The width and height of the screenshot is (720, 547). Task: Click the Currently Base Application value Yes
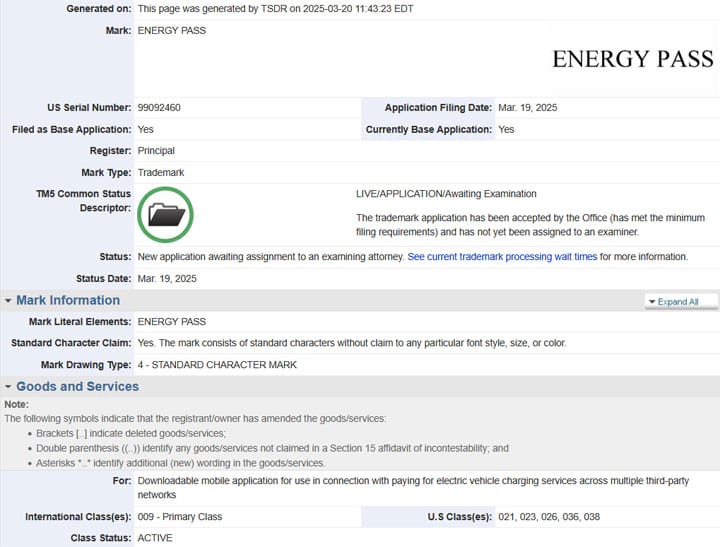click(x=506, y=130)
